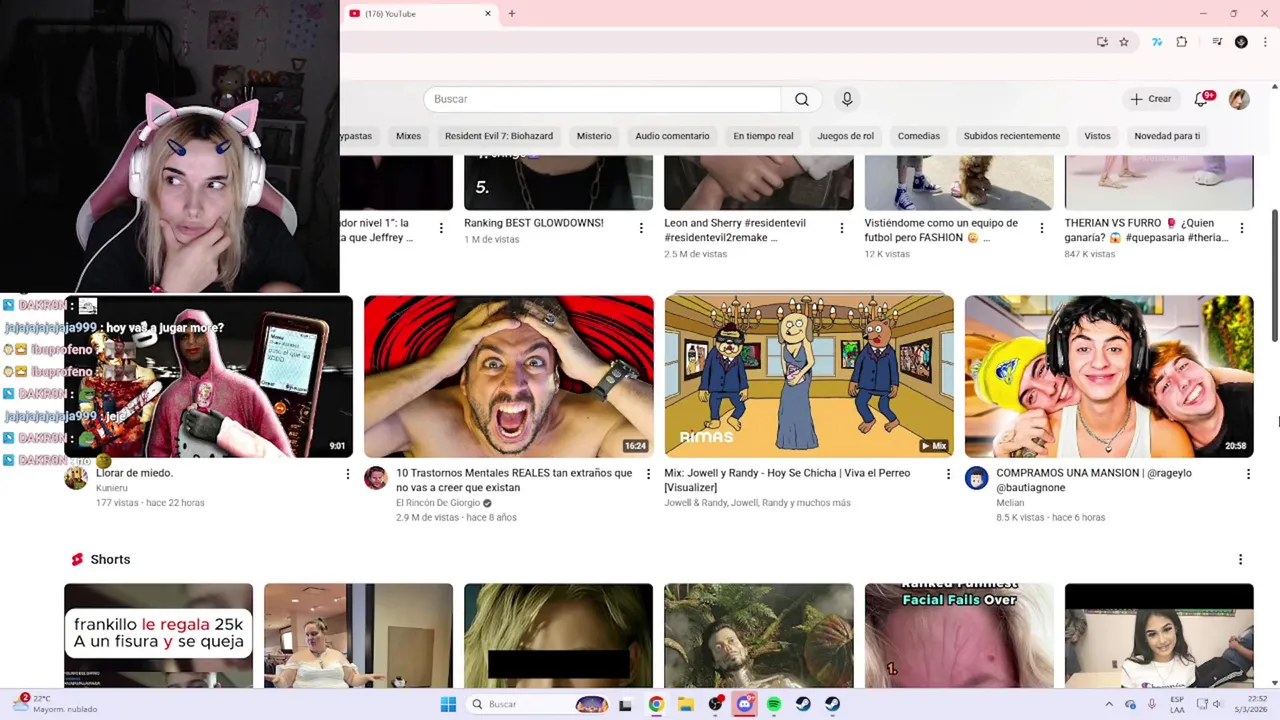Click the page vertical scrollbar thumb

(x=1274, y=276)
